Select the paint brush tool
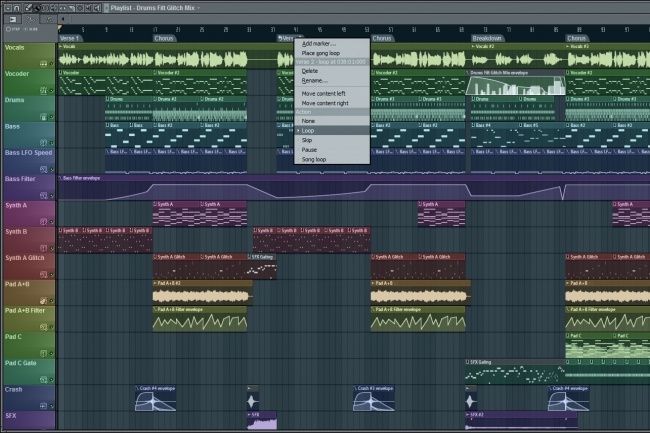This screenshot has width=650, height=433. tap(36, 8)
